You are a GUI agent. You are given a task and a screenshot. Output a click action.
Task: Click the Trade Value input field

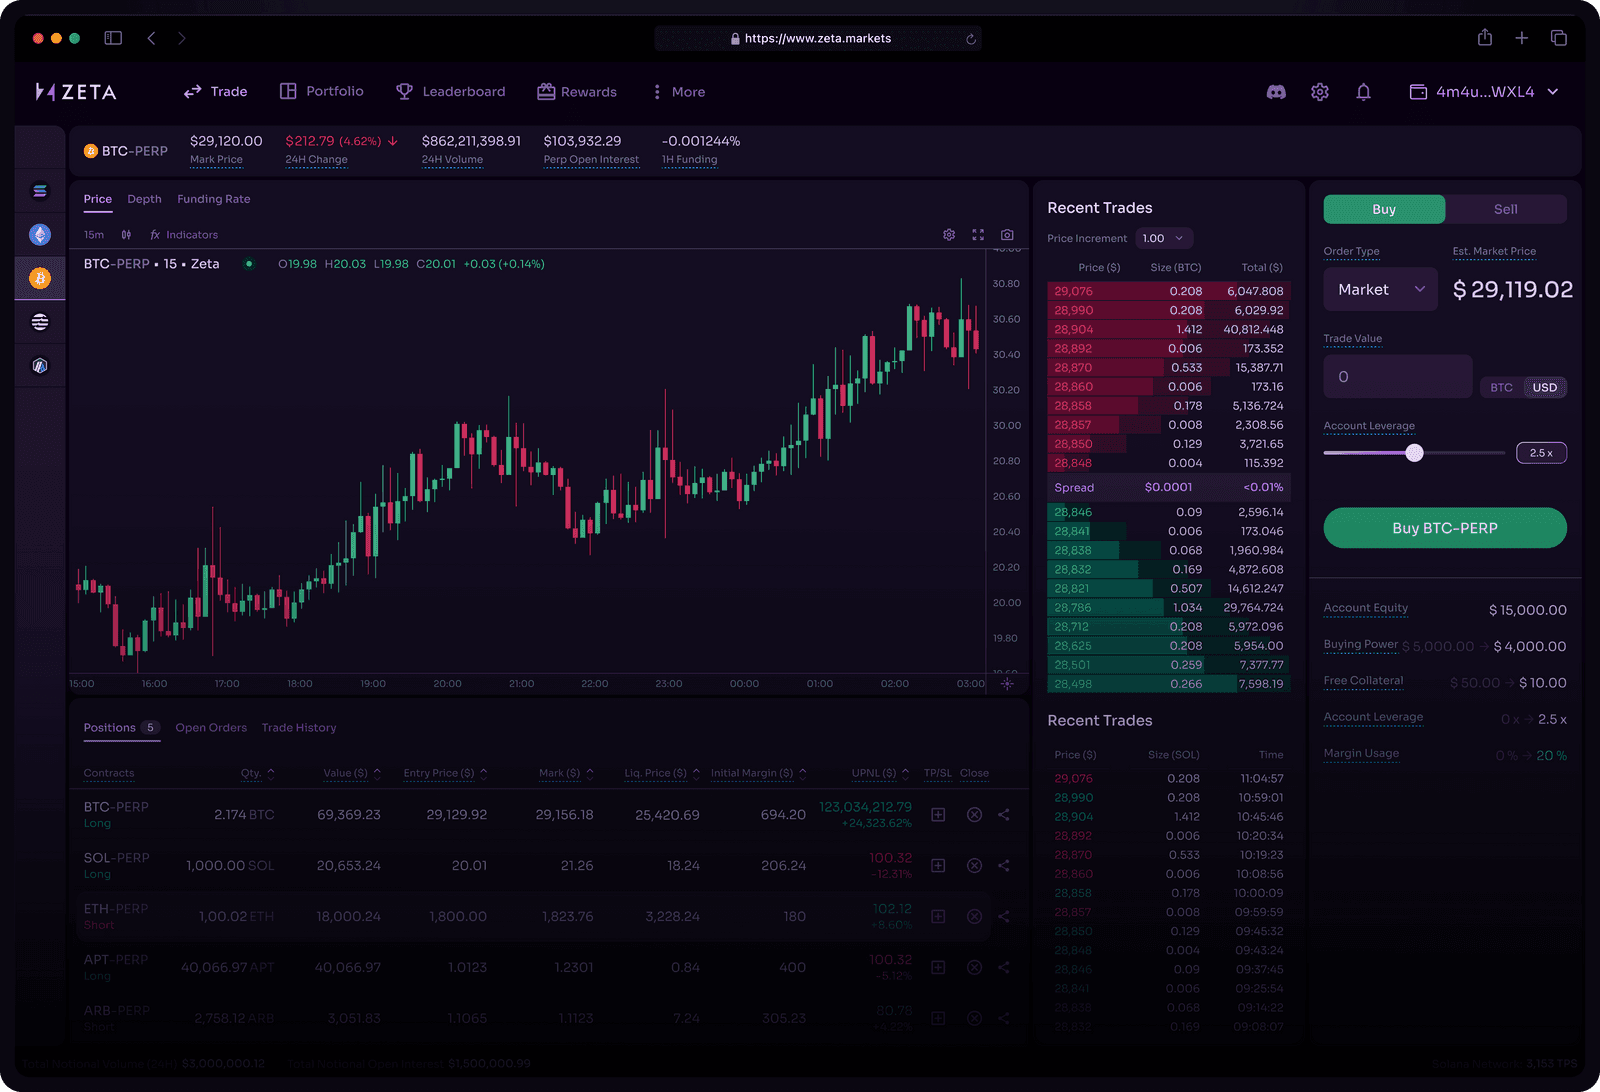pos(1397,377)
